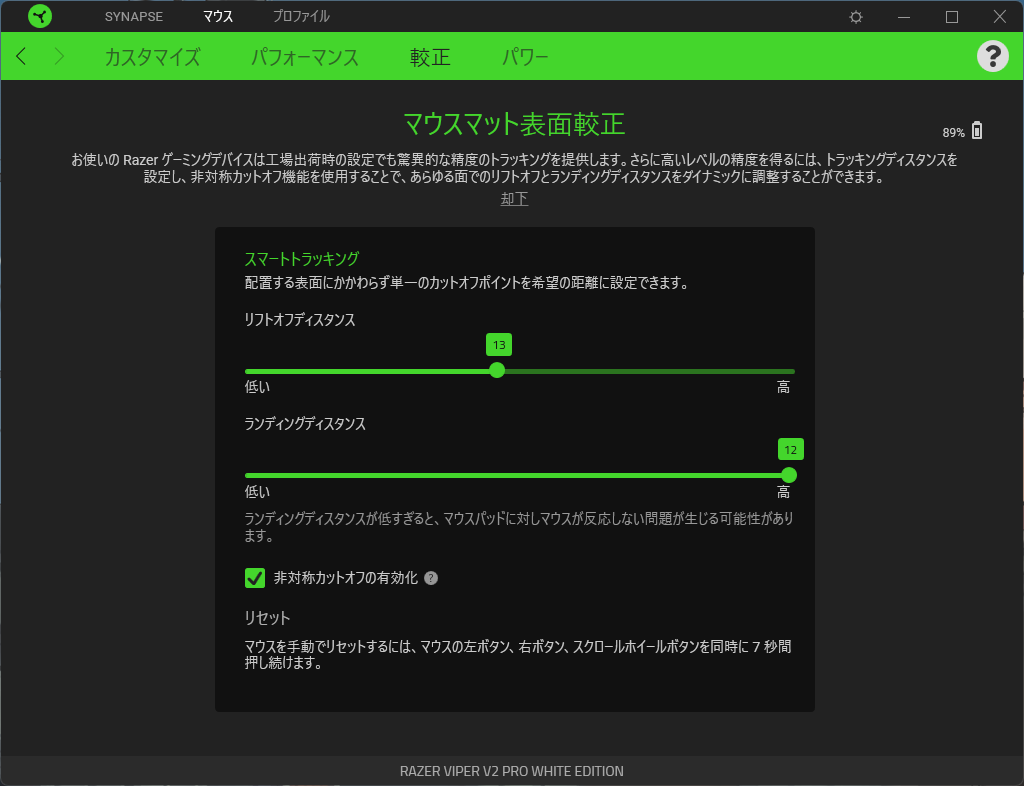Uncheck 非対称カットオフの有効化 checkbox
Image resolution: width=1024 pixels, height=786 pixels.
click(255, 578)
